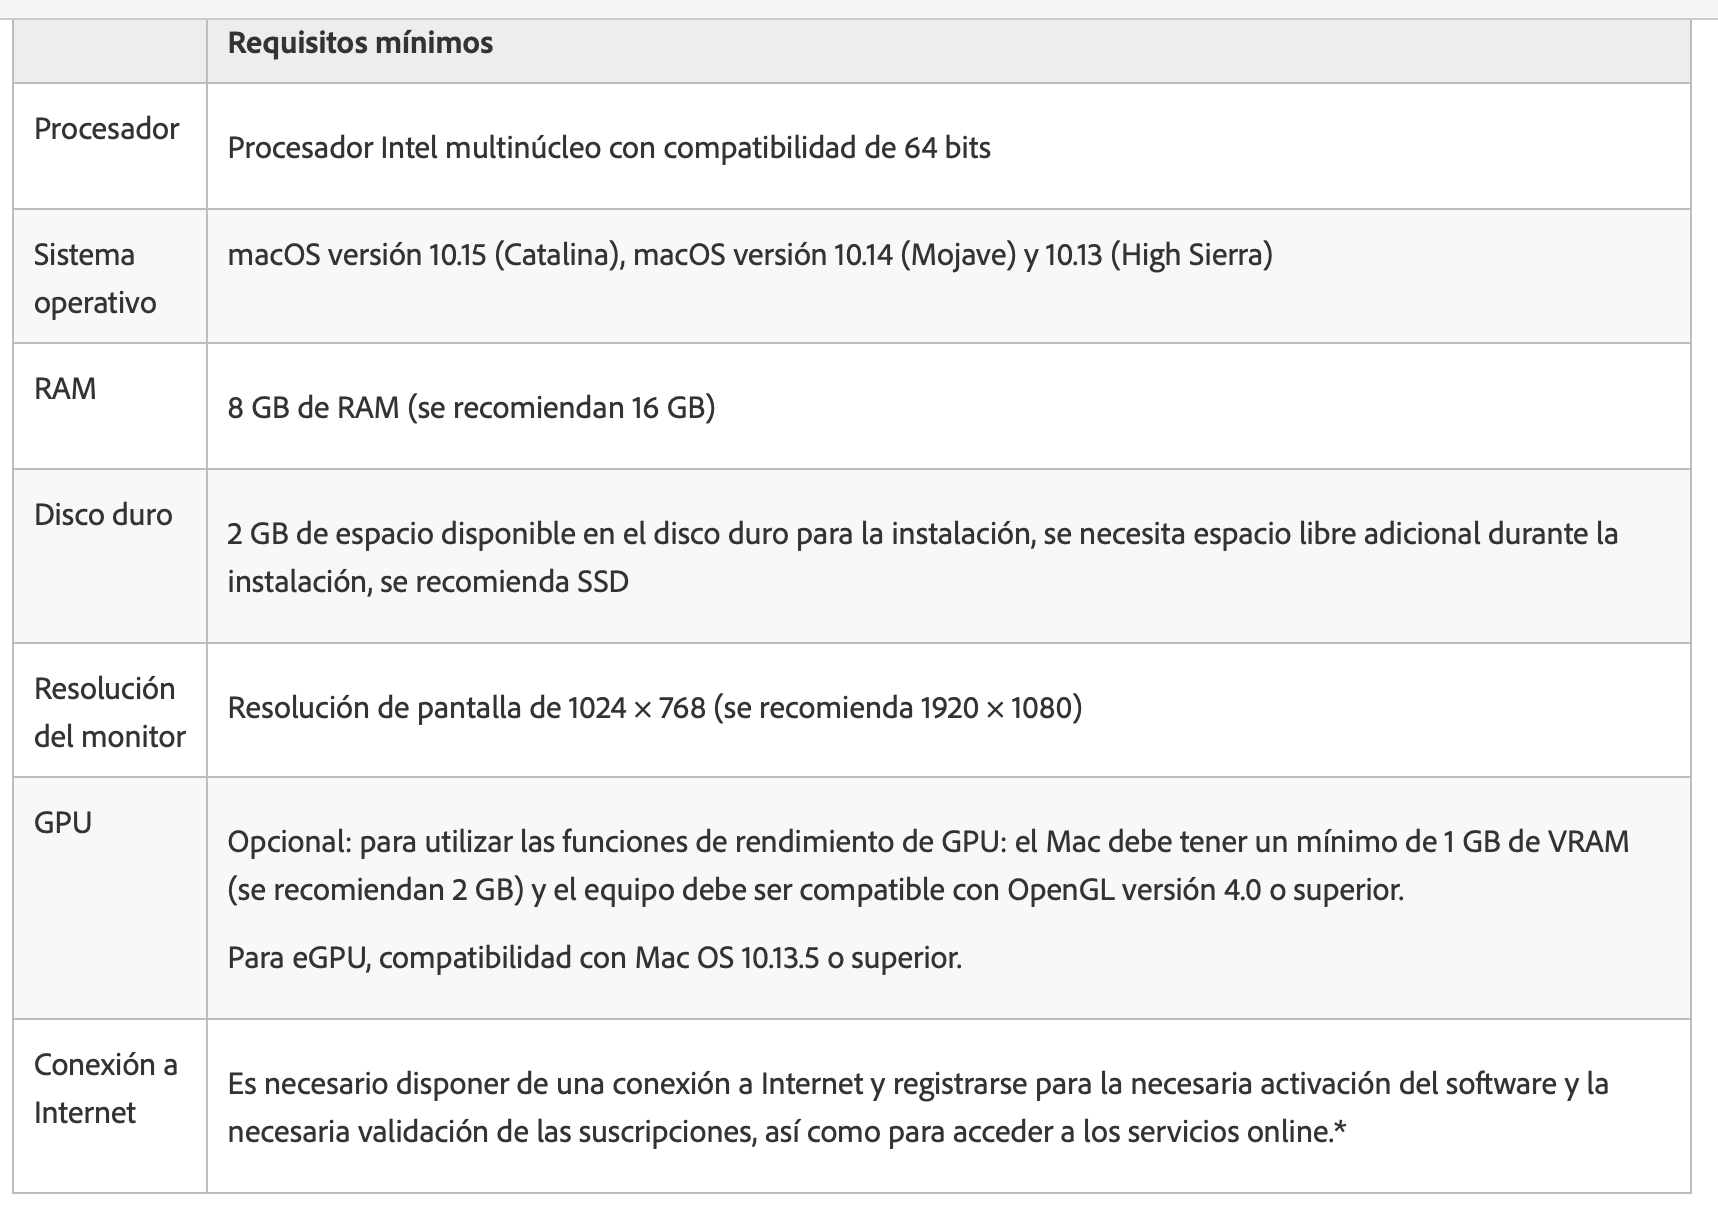Click the "8 GB de RAM" requirement text
Screen dimensions: 1718x1206
coord(312,407)
